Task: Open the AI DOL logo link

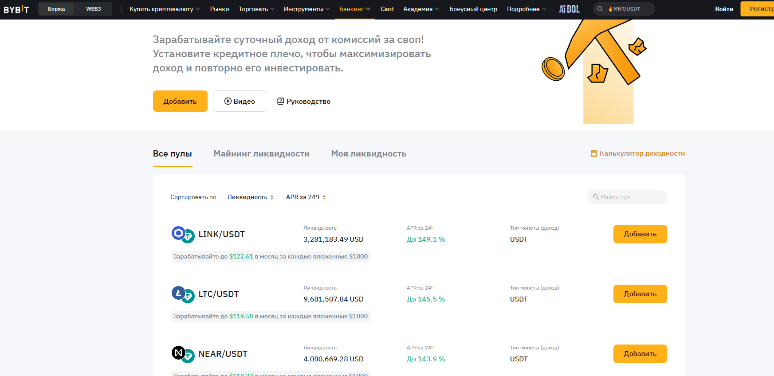Action: [569, 9]
